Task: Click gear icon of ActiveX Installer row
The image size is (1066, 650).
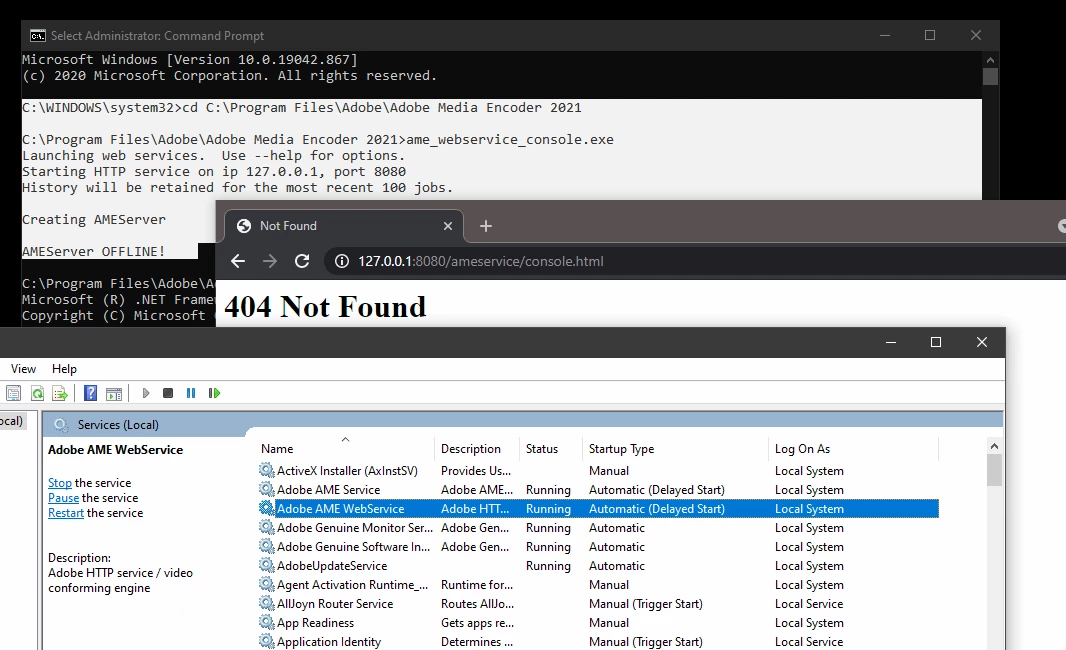Action: (266, 470)
